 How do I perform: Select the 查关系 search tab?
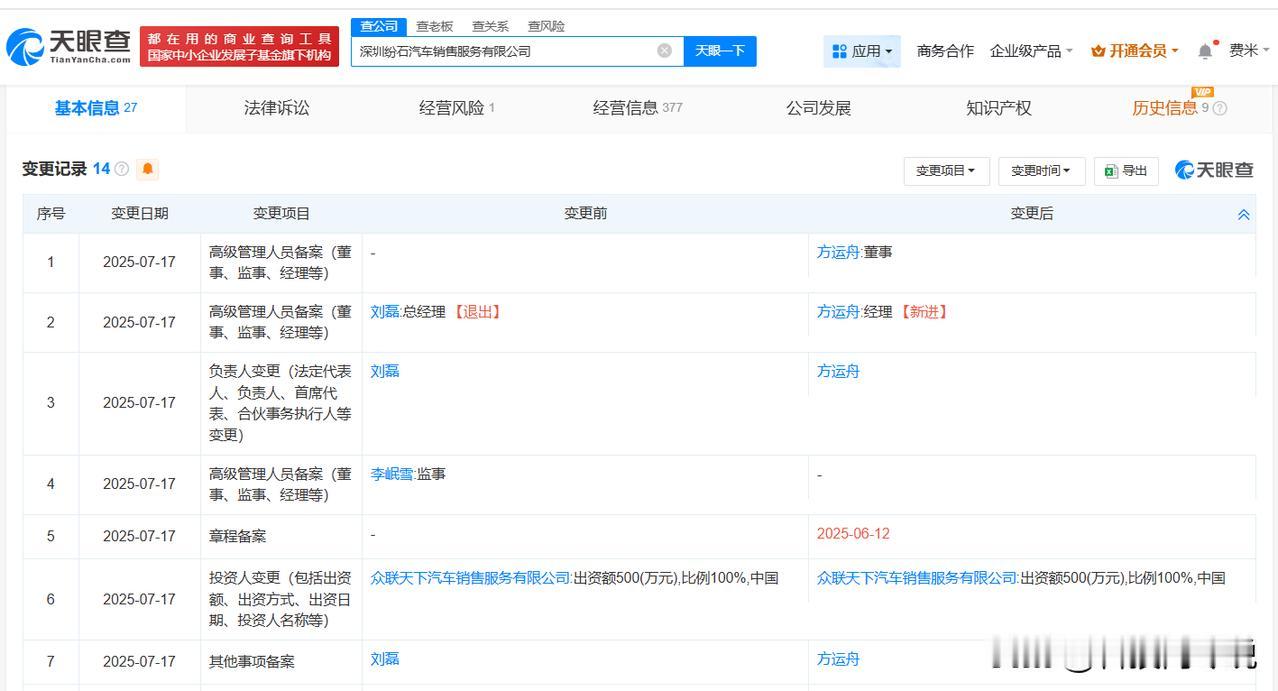[x=490, y=26]
